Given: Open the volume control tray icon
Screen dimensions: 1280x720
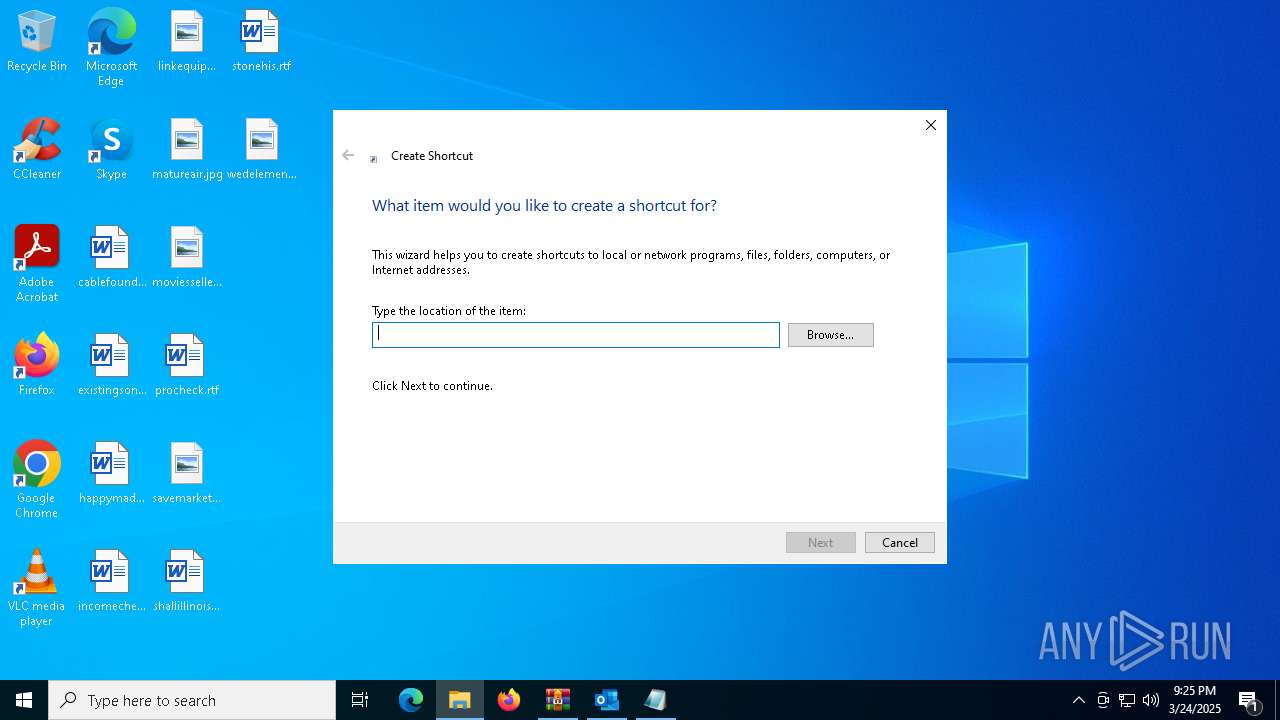Looking at the screenshot, I should [1151, 700].
